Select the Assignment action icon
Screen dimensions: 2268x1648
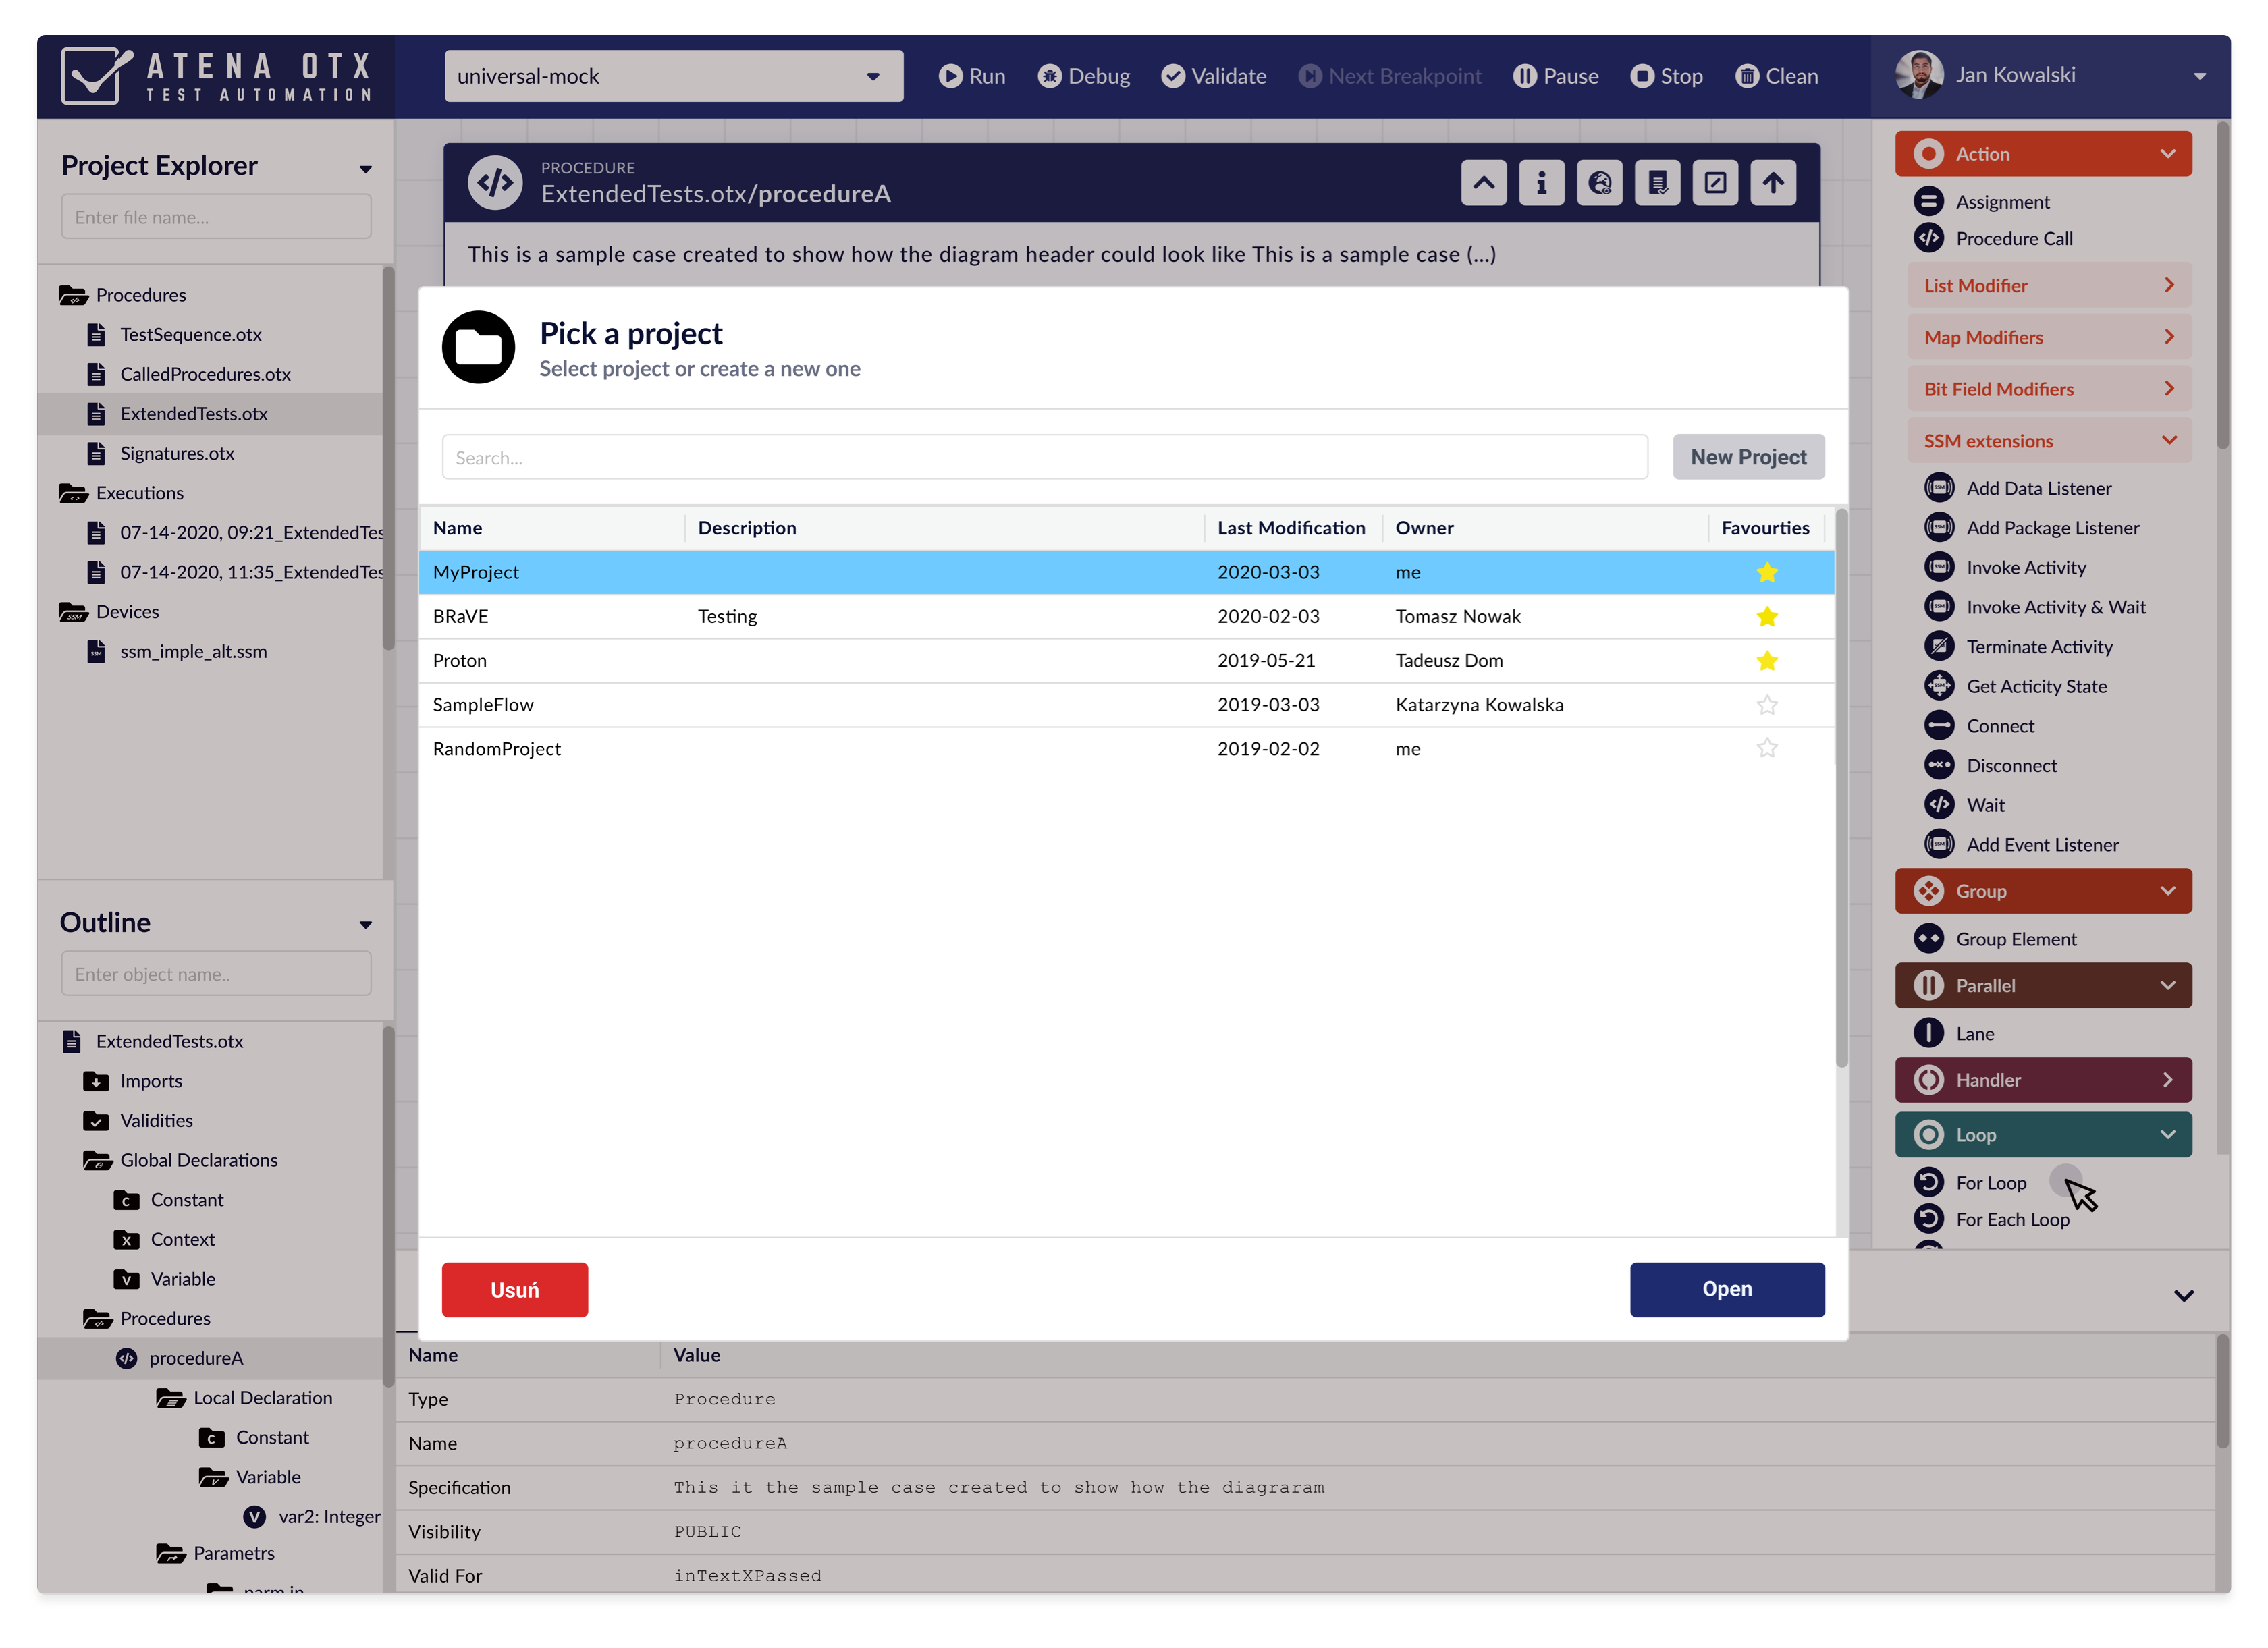coord(1929,201)
